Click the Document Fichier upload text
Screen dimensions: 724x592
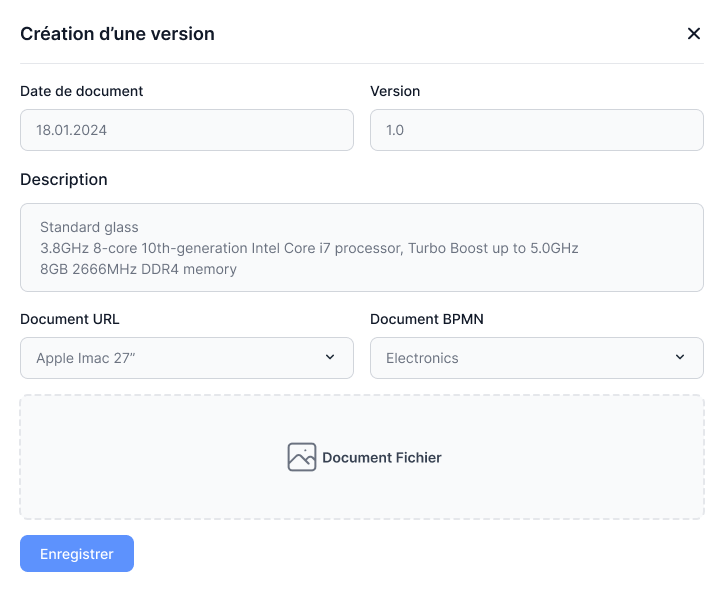382,458
